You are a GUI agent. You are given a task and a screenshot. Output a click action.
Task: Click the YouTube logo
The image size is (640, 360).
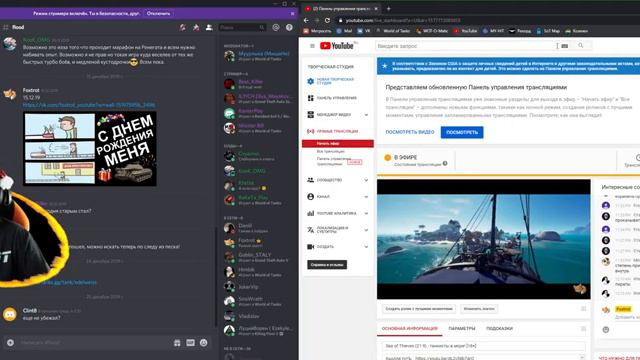[337, 46]
